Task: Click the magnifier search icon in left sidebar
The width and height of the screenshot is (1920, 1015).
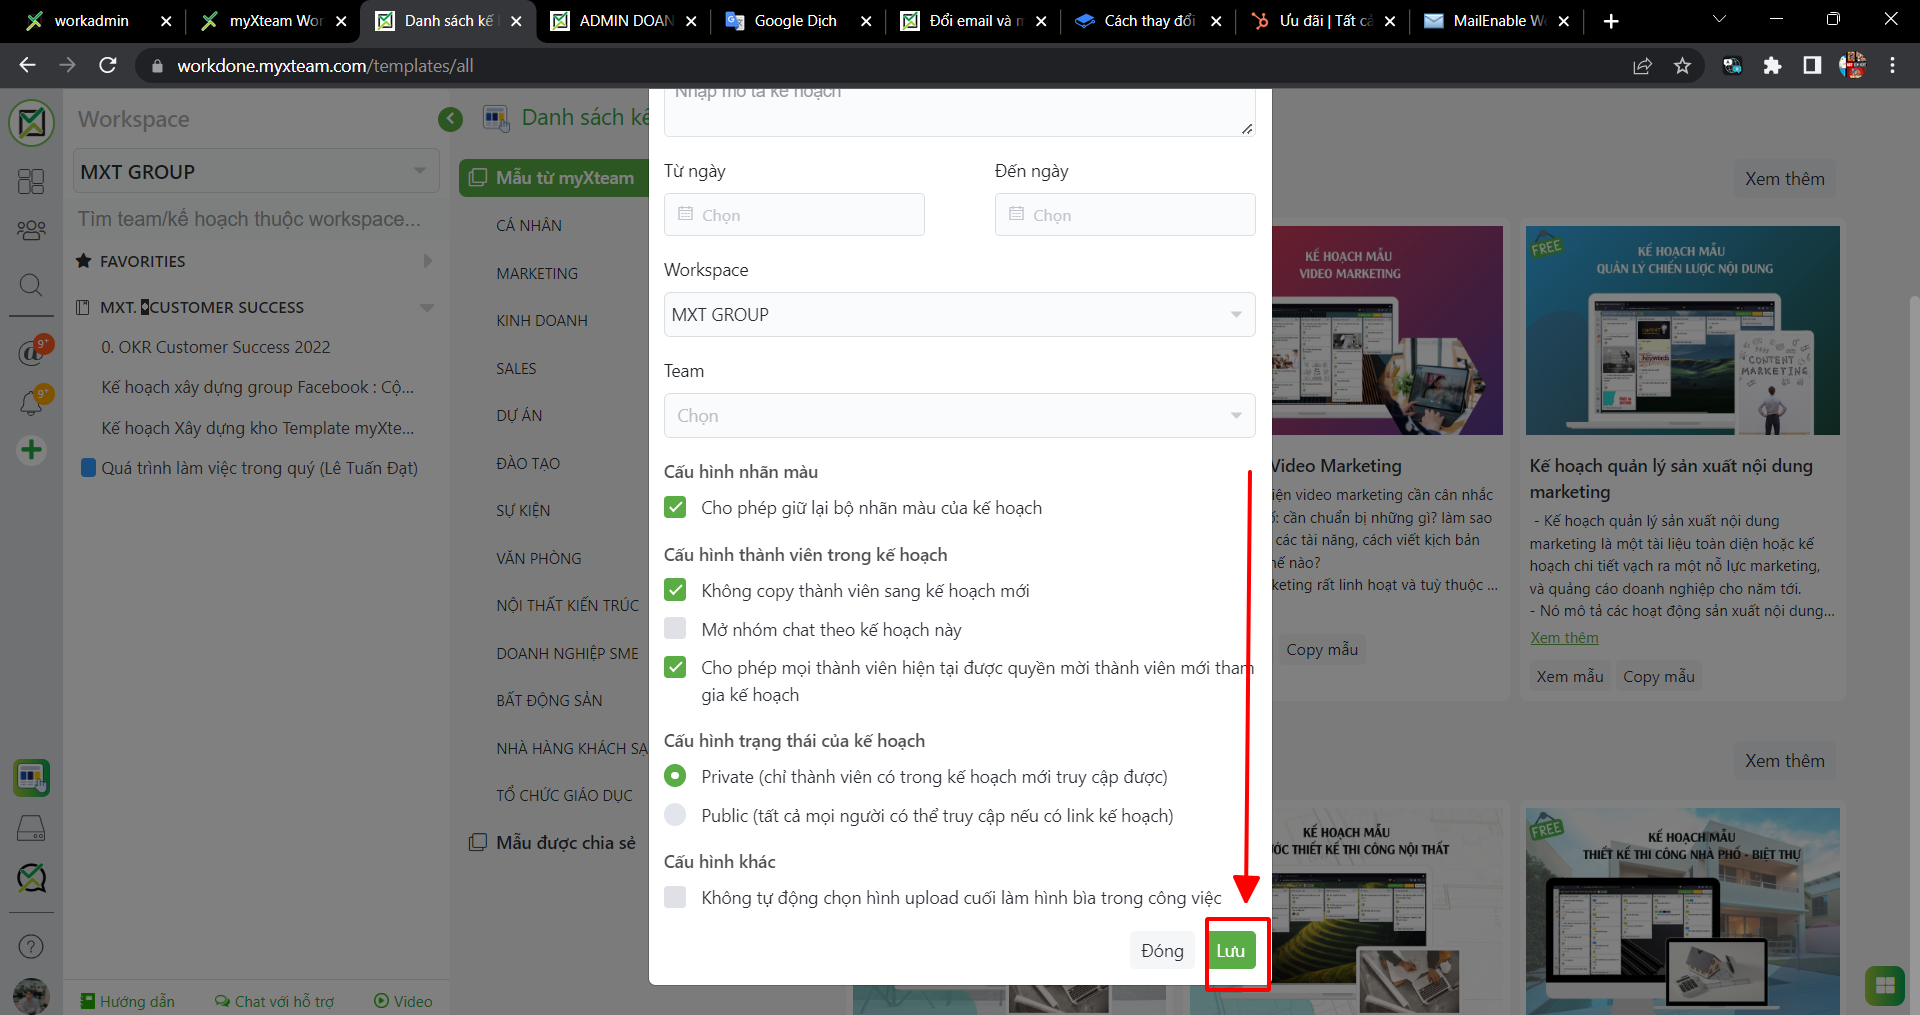Action: (31, 286)
